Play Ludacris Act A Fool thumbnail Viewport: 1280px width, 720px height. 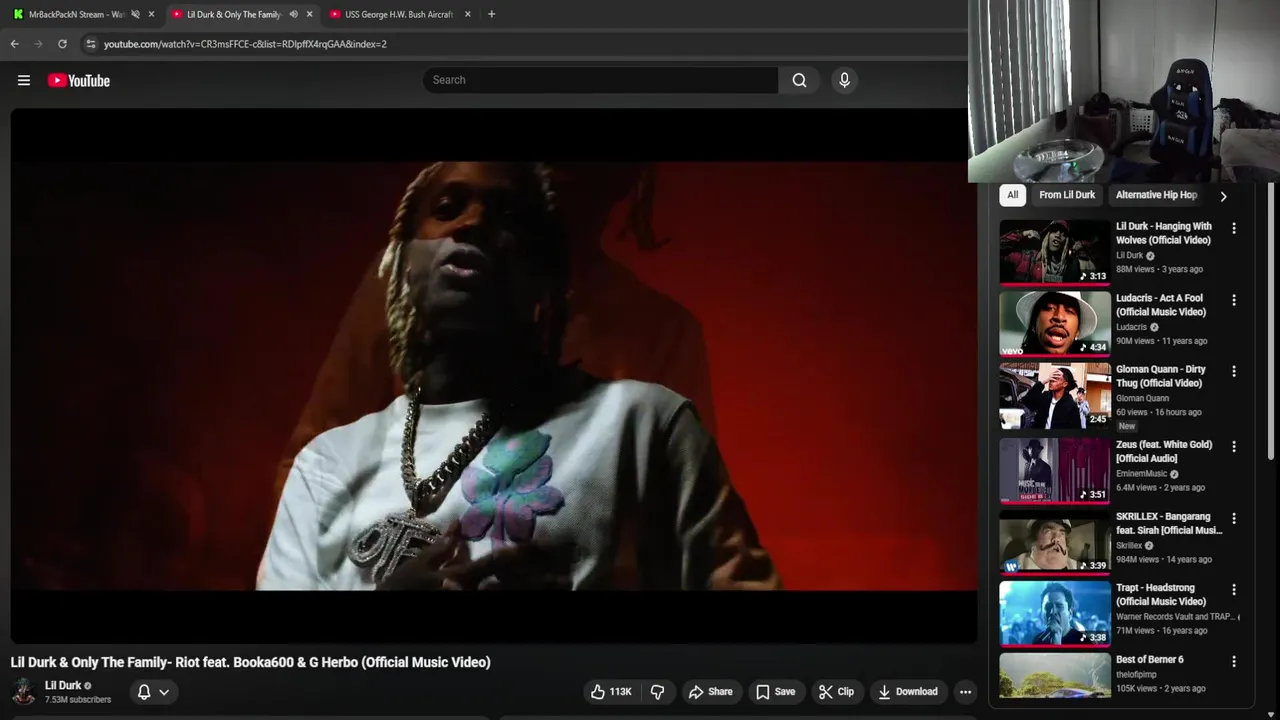tap(1055, 323)
